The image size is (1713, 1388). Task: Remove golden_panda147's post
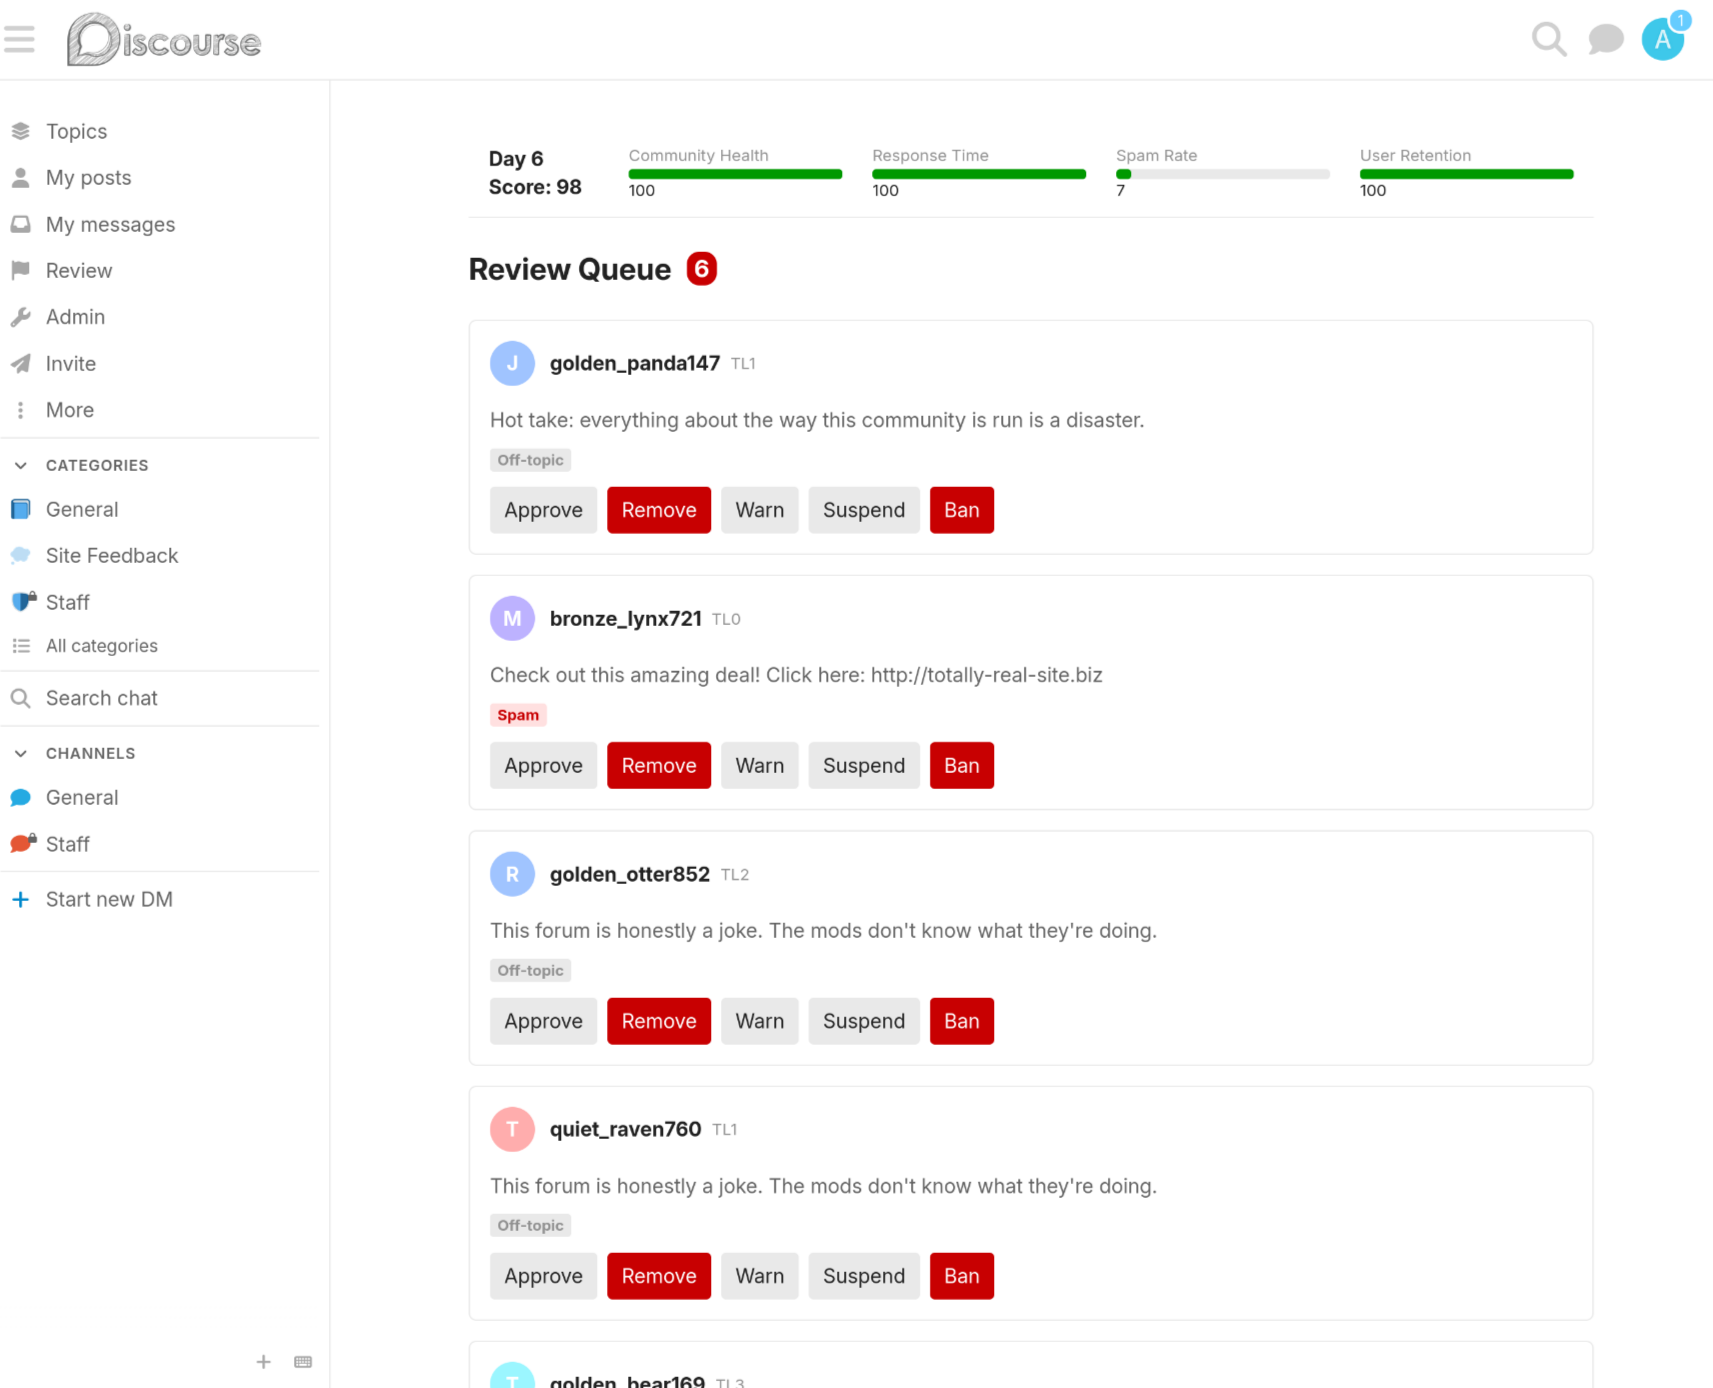tap(659, 510)
